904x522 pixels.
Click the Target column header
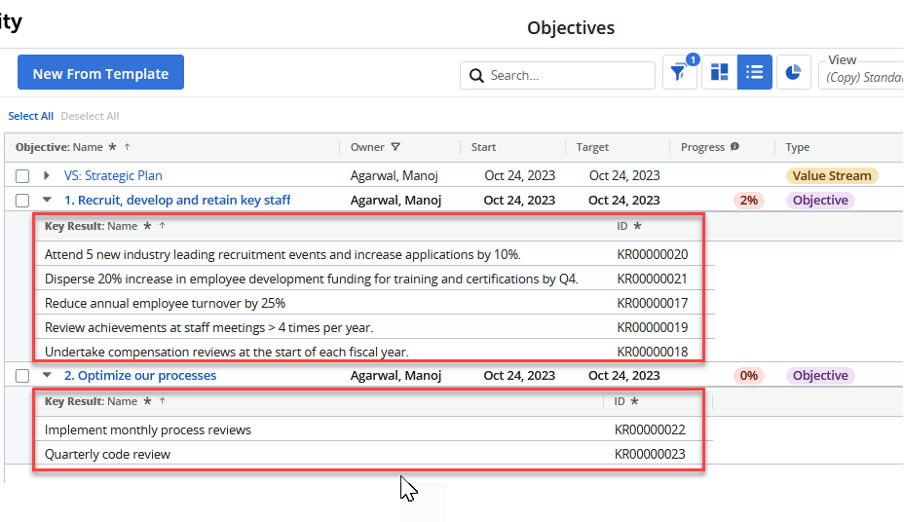(592, 147)
